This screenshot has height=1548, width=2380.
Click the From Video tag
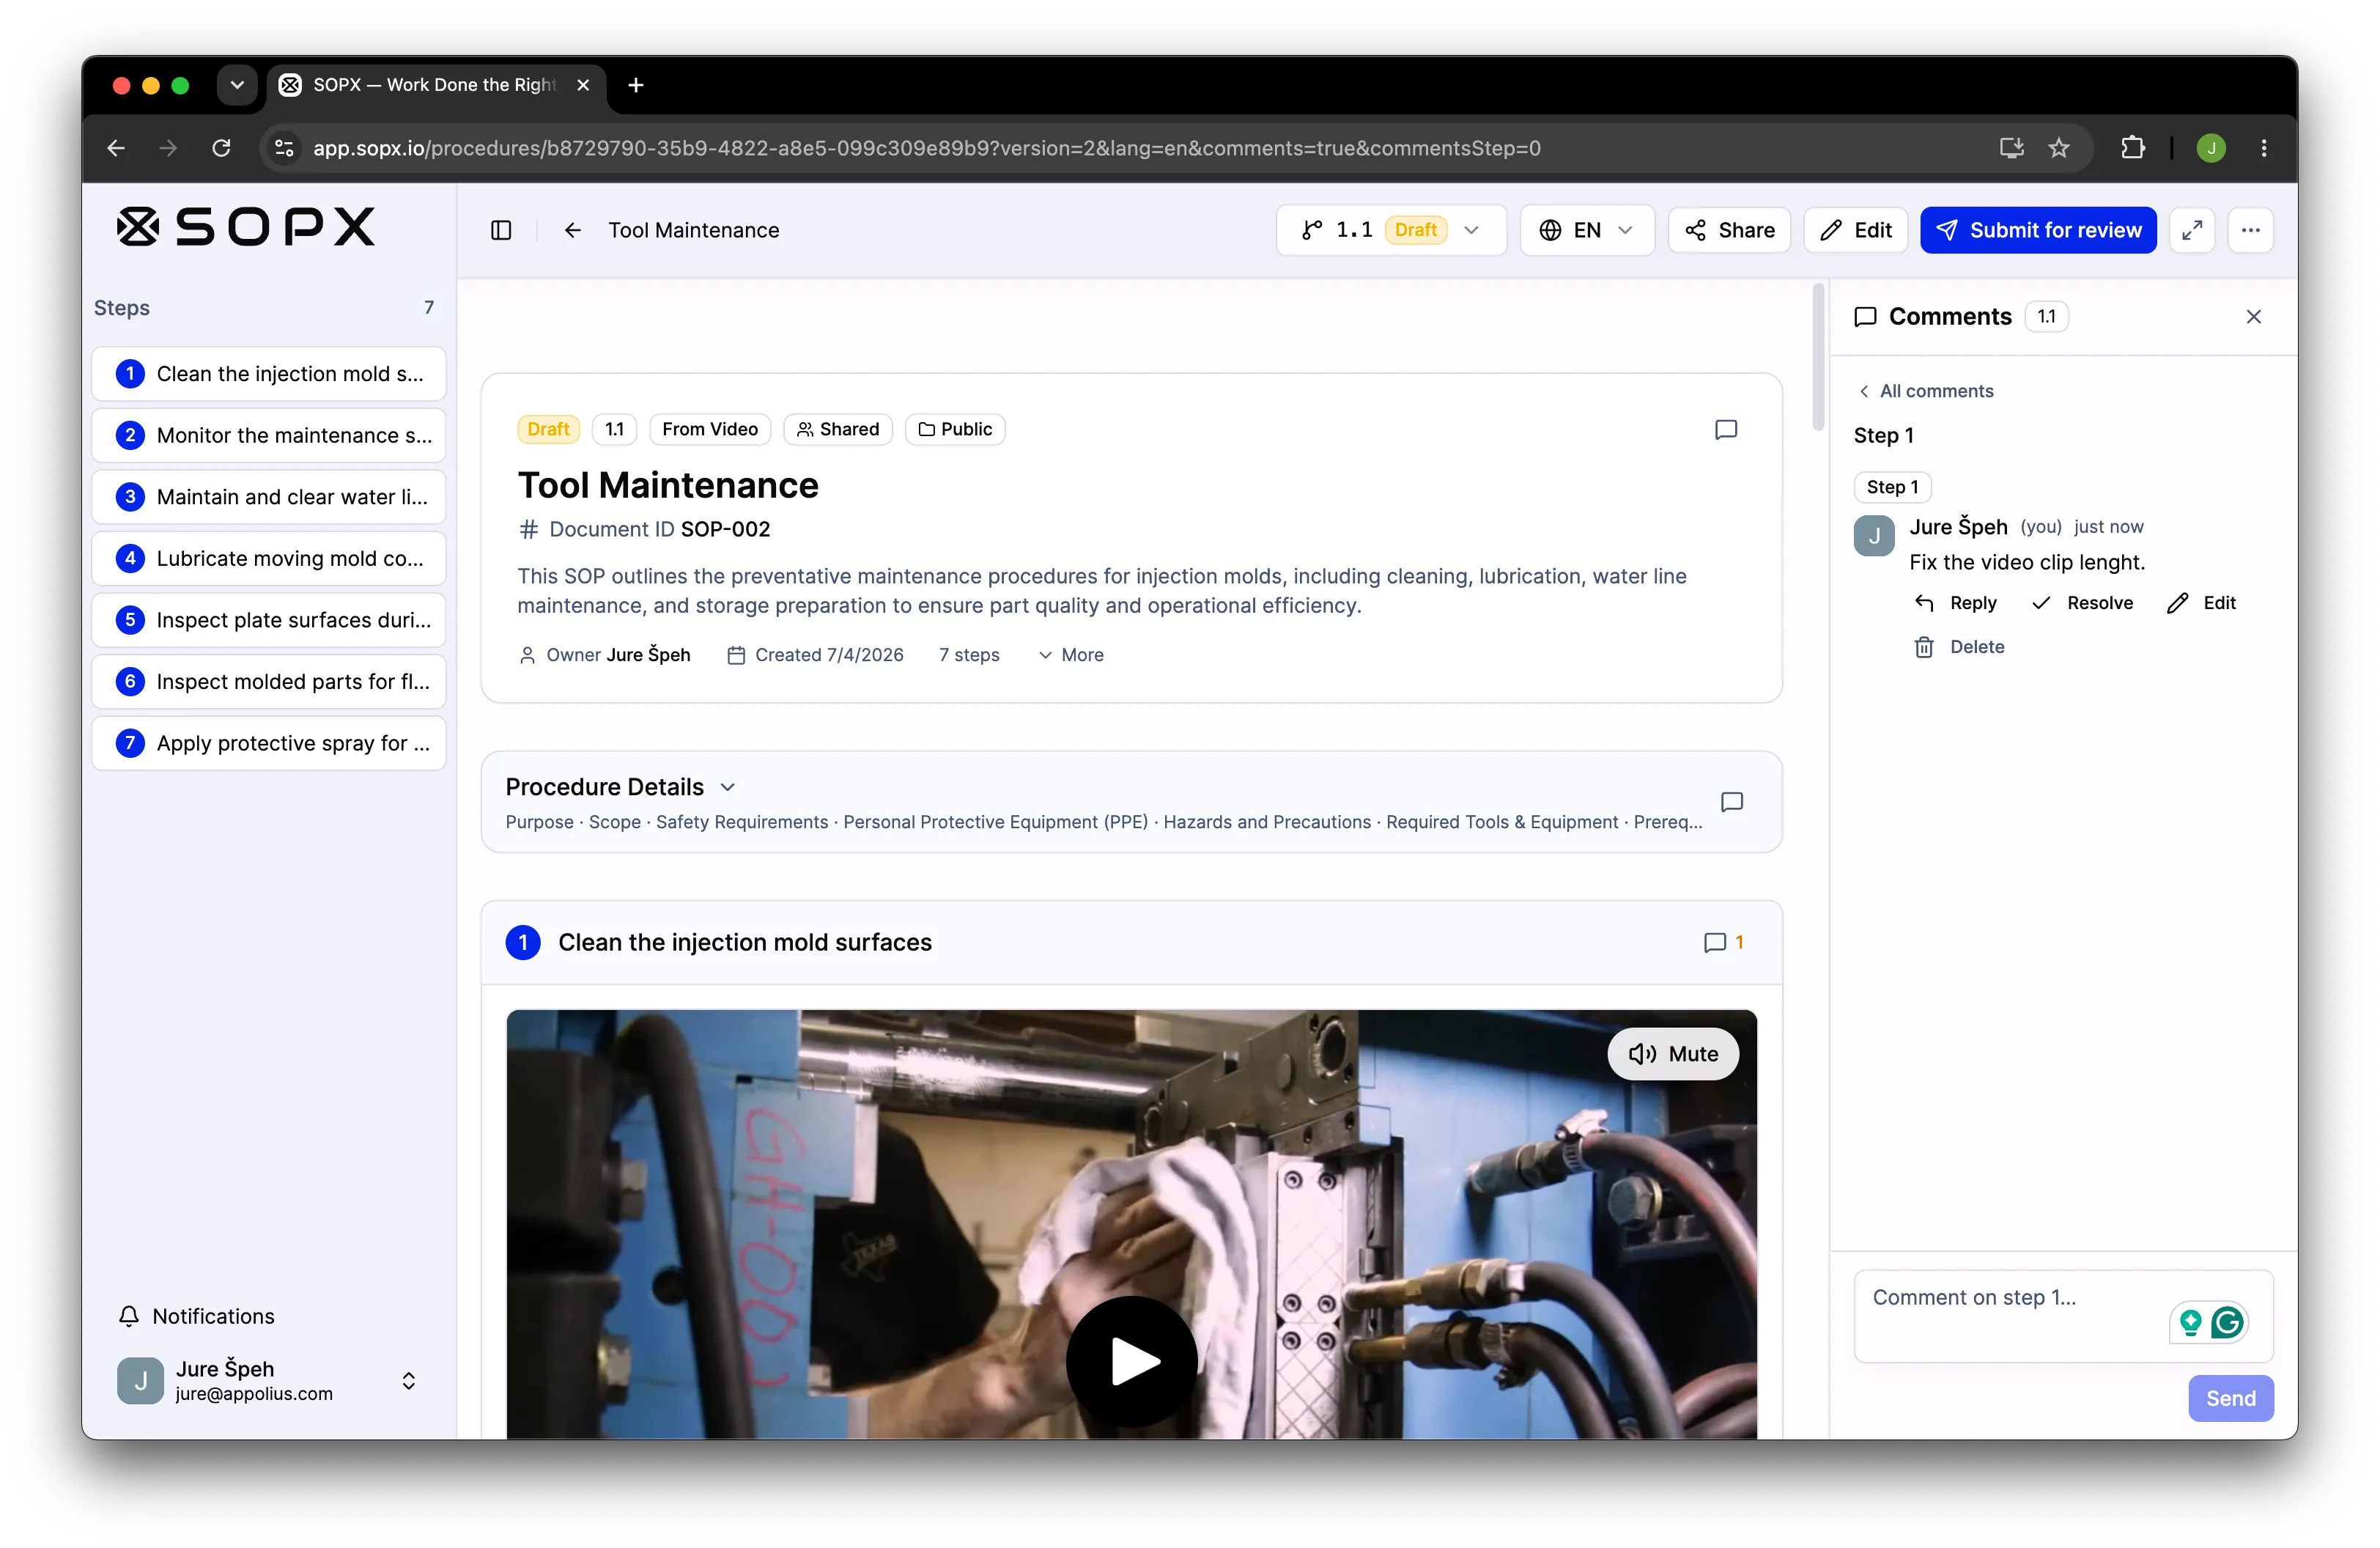coord(710,429)
